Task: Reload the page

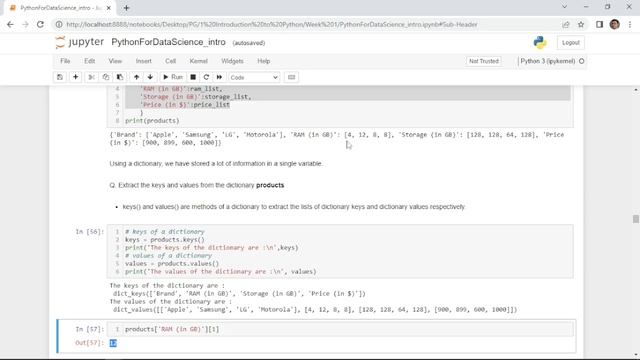Action: pyautogui.click(x=40, y=24)
